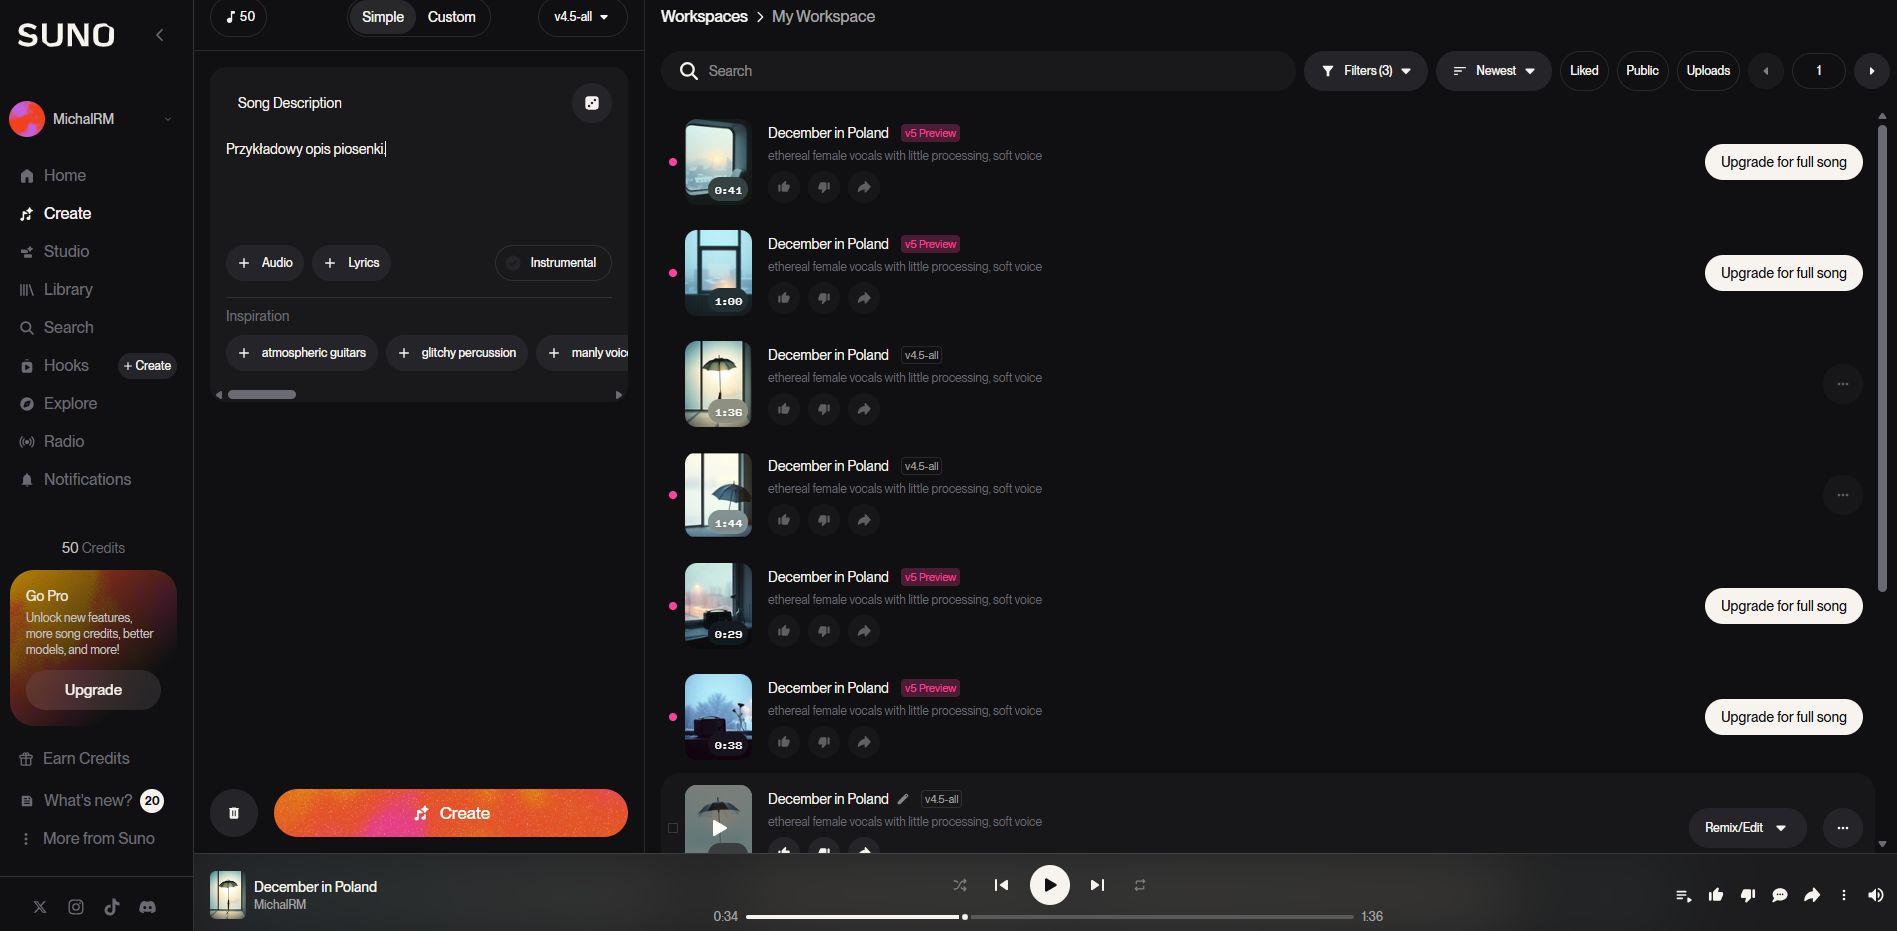1897x931 pixels.
Task: Share the 0:29 December in Poland song
Action: pos(864,631)
